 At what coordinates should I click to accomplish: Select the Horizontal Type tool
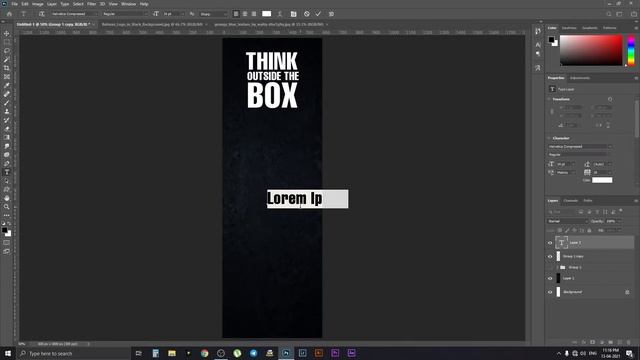(x=7, y=172)
